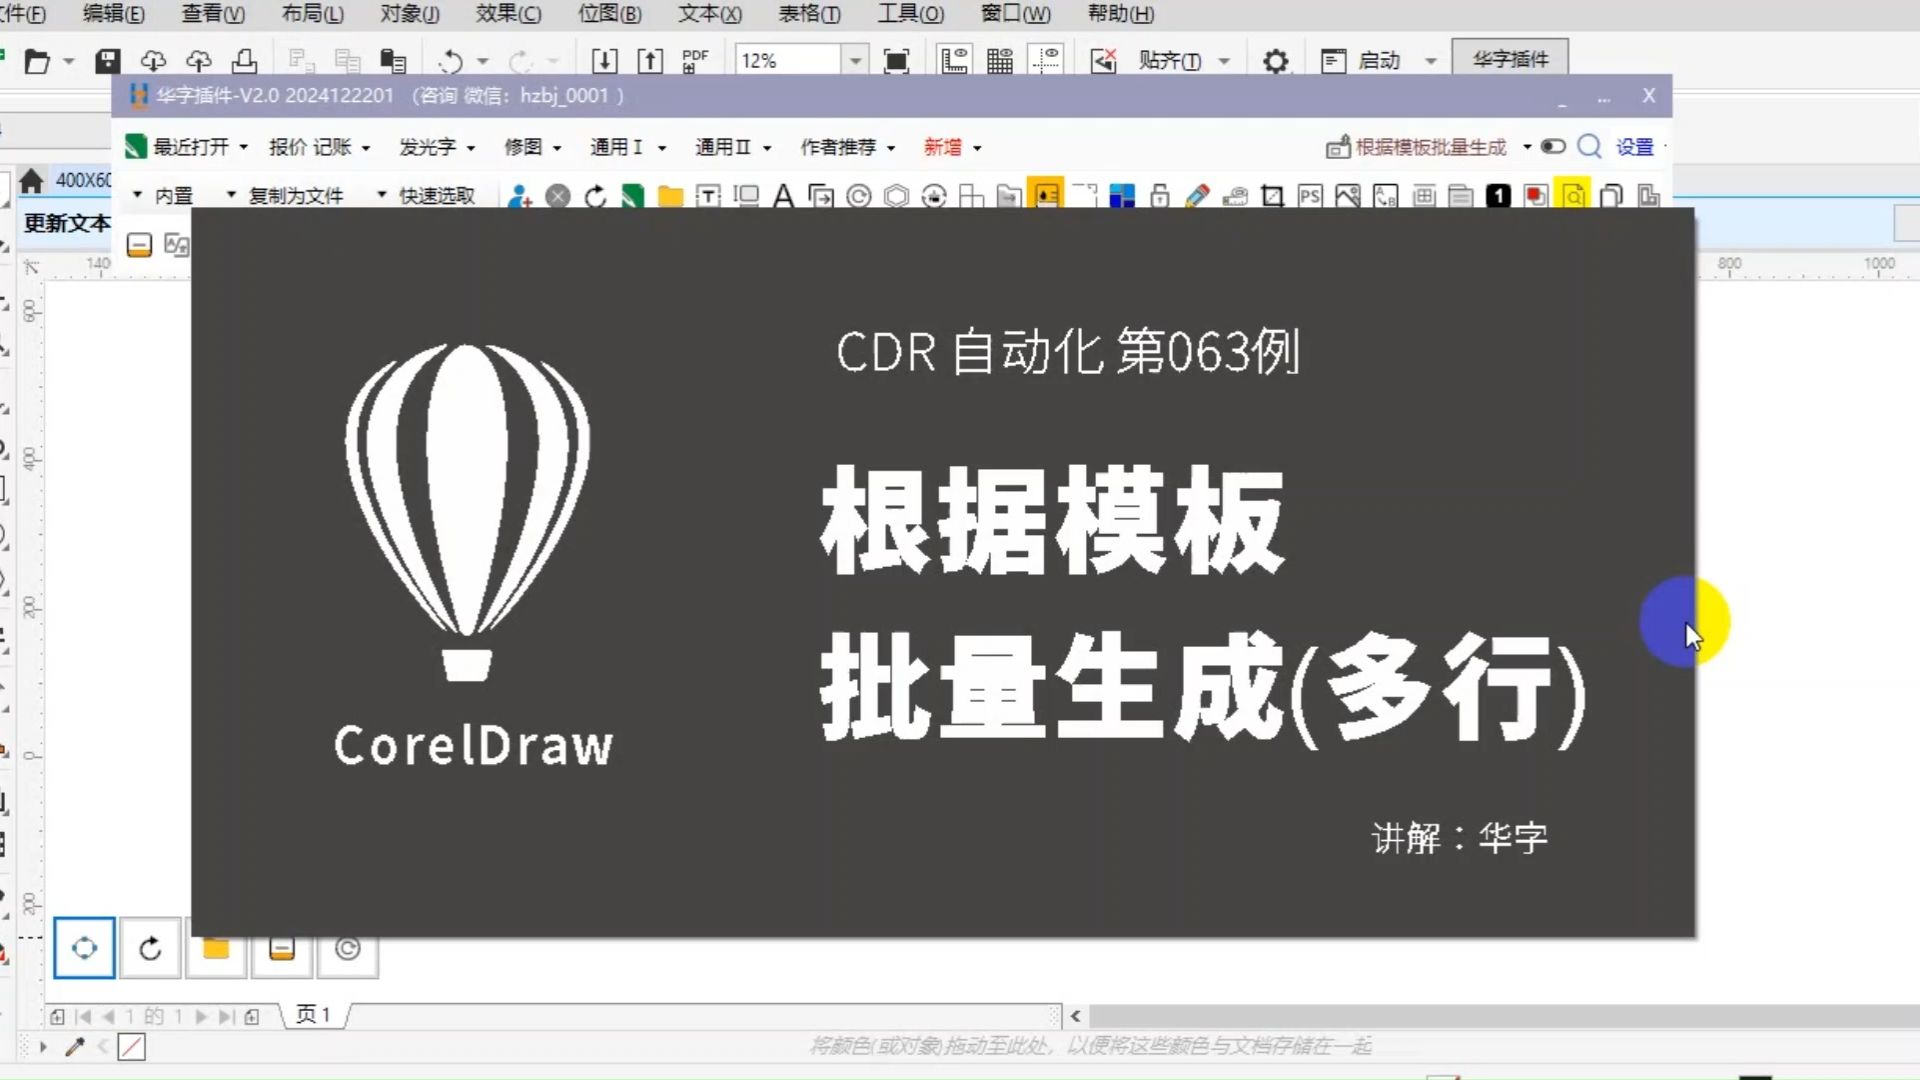Click the text frame T icon in plugin toolbar
The height and width of the screenshot is (1080, 1920).
[x=708, y=196]
